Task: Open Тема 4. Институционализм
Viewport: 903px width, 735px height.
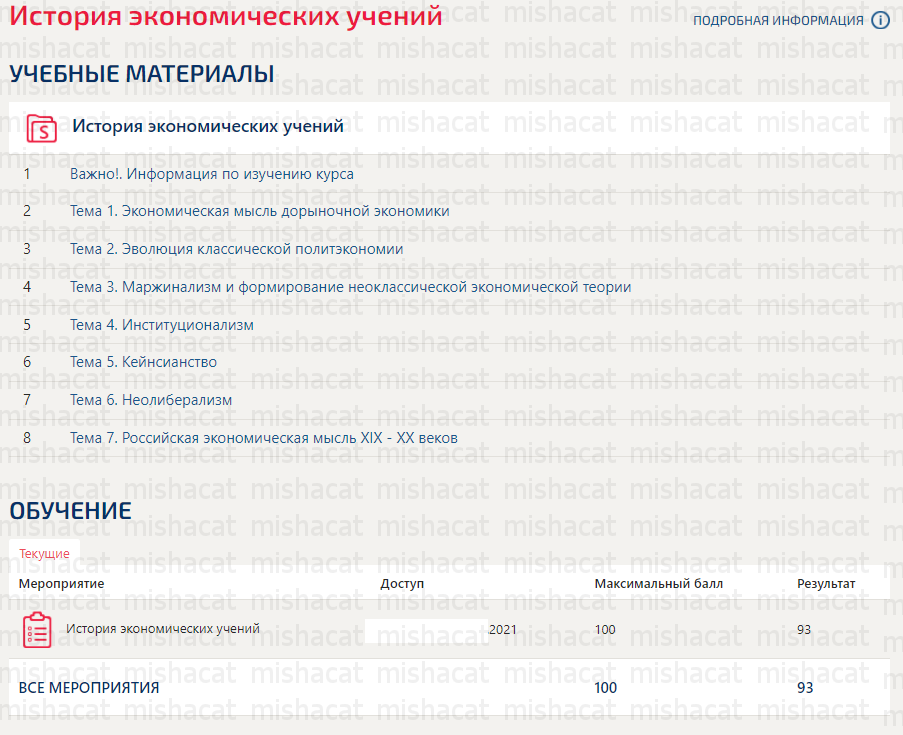Action: tap(162, 325)
